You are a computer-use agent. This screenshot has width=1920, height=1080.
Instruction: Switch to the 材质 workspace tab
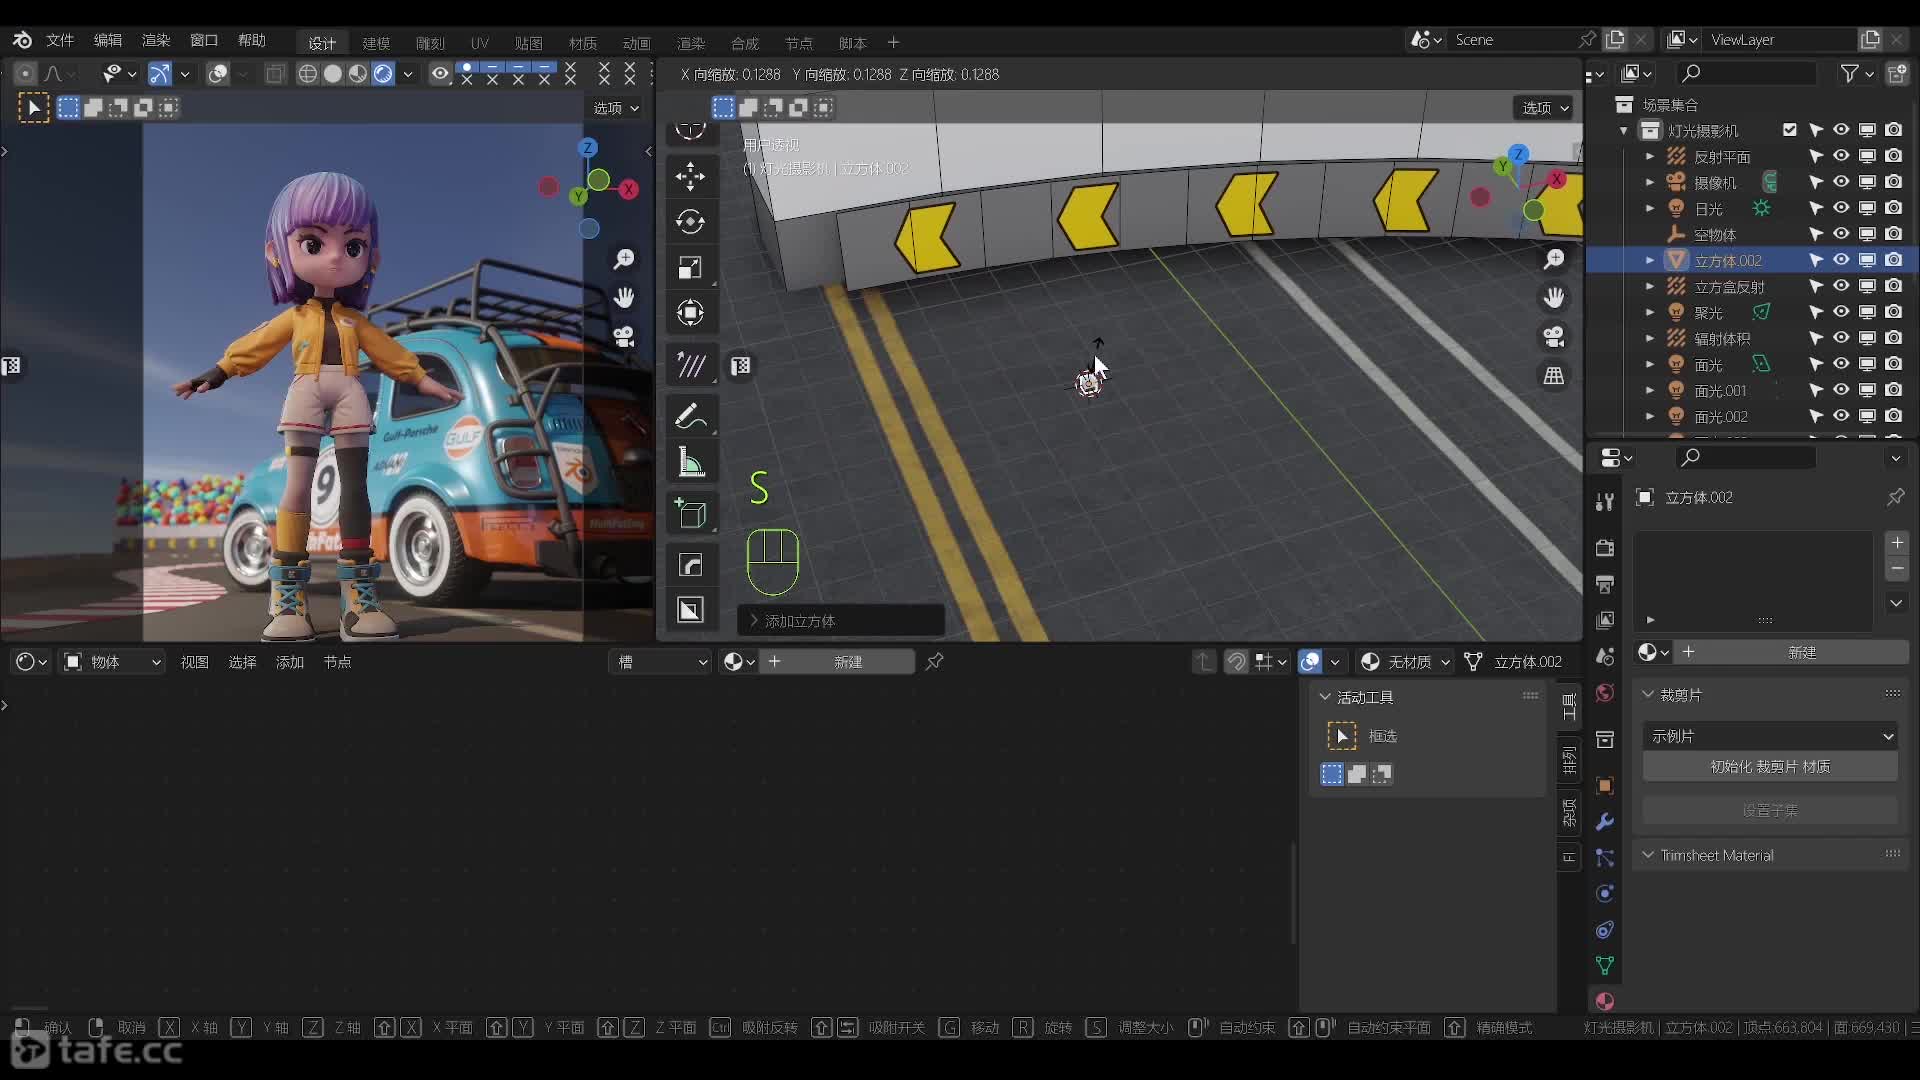pyautogui.click(x=583, y=43)
